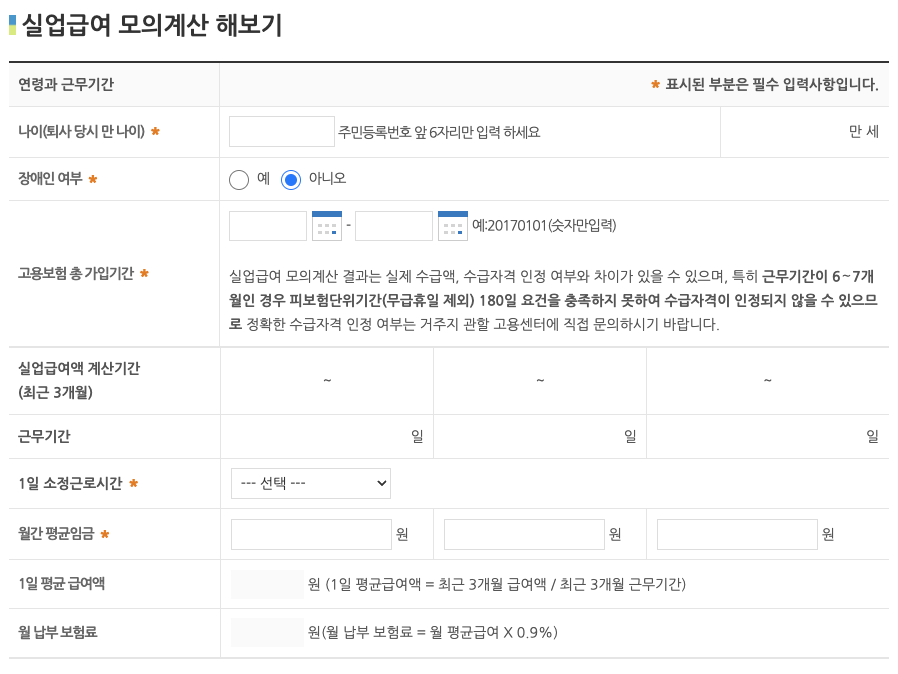Click the end date text field for 고용보험 가입기간
The image size is (898, 674).
point(393,225)
